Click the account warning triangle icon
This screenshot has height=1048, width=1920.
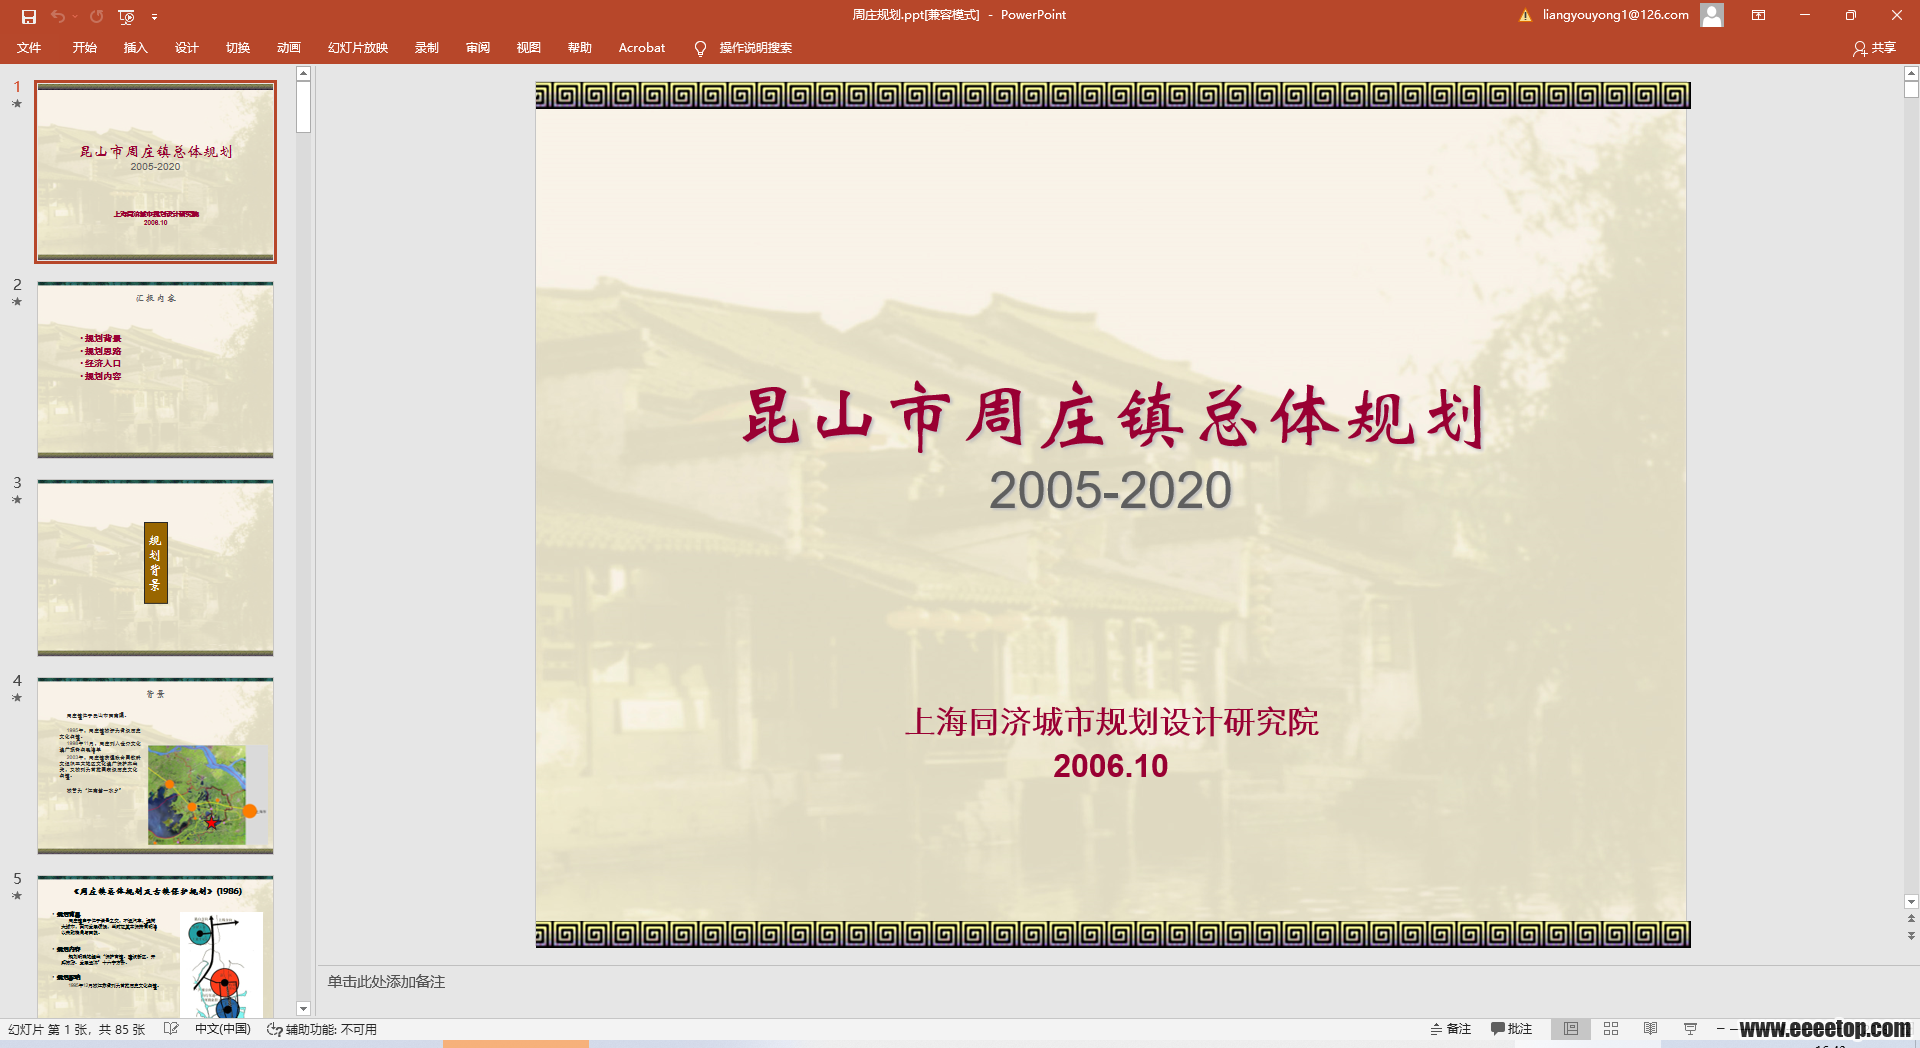(1525, 15)
